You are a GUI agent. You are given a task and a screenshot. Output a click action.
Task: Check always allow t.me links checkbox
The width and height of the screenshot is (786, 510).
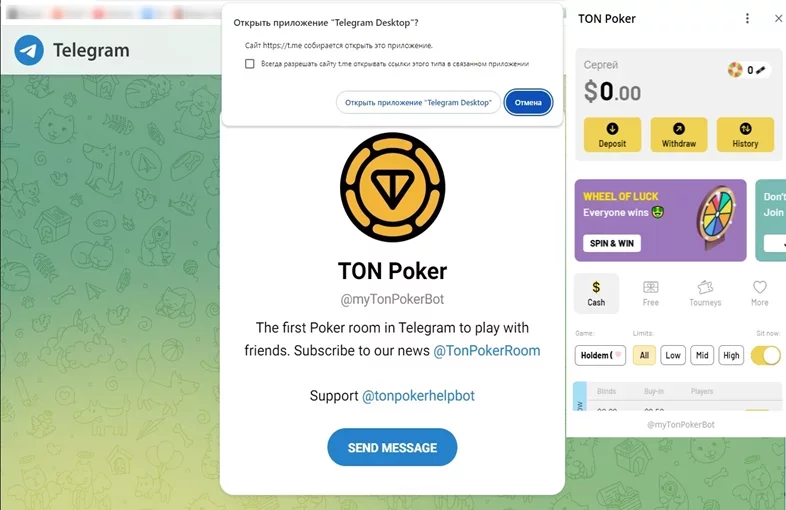pos(250,64)
